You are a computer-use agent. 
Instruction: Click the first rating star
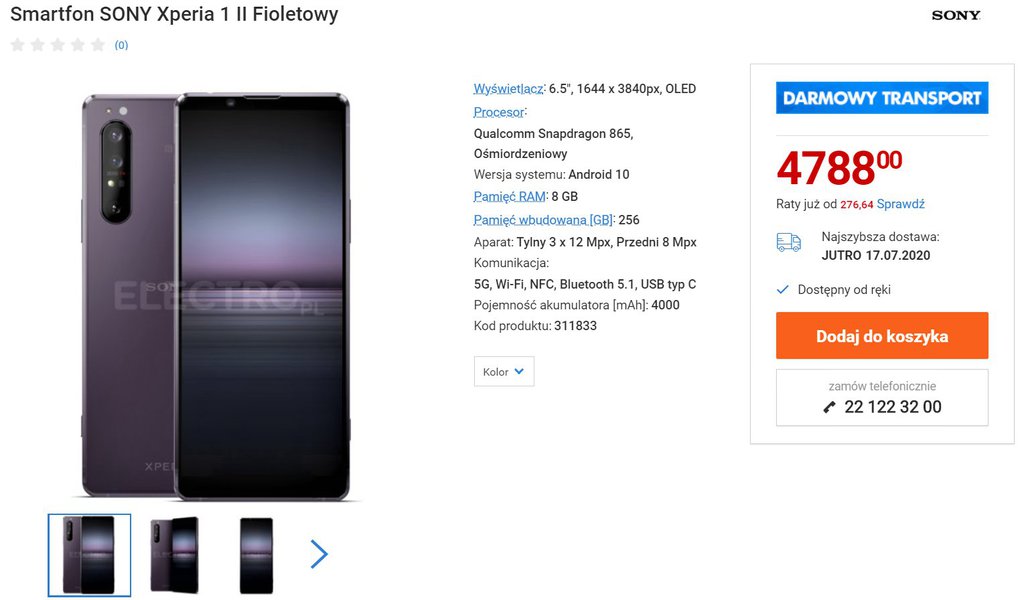pos(17,44)
